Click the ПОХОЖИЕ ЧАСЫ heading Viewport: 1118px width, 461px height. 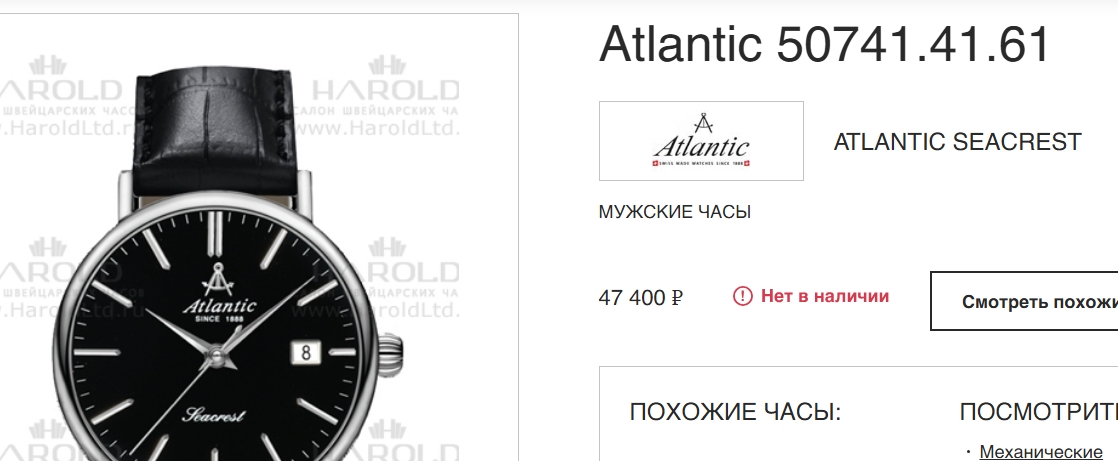[x=735, y=412]
